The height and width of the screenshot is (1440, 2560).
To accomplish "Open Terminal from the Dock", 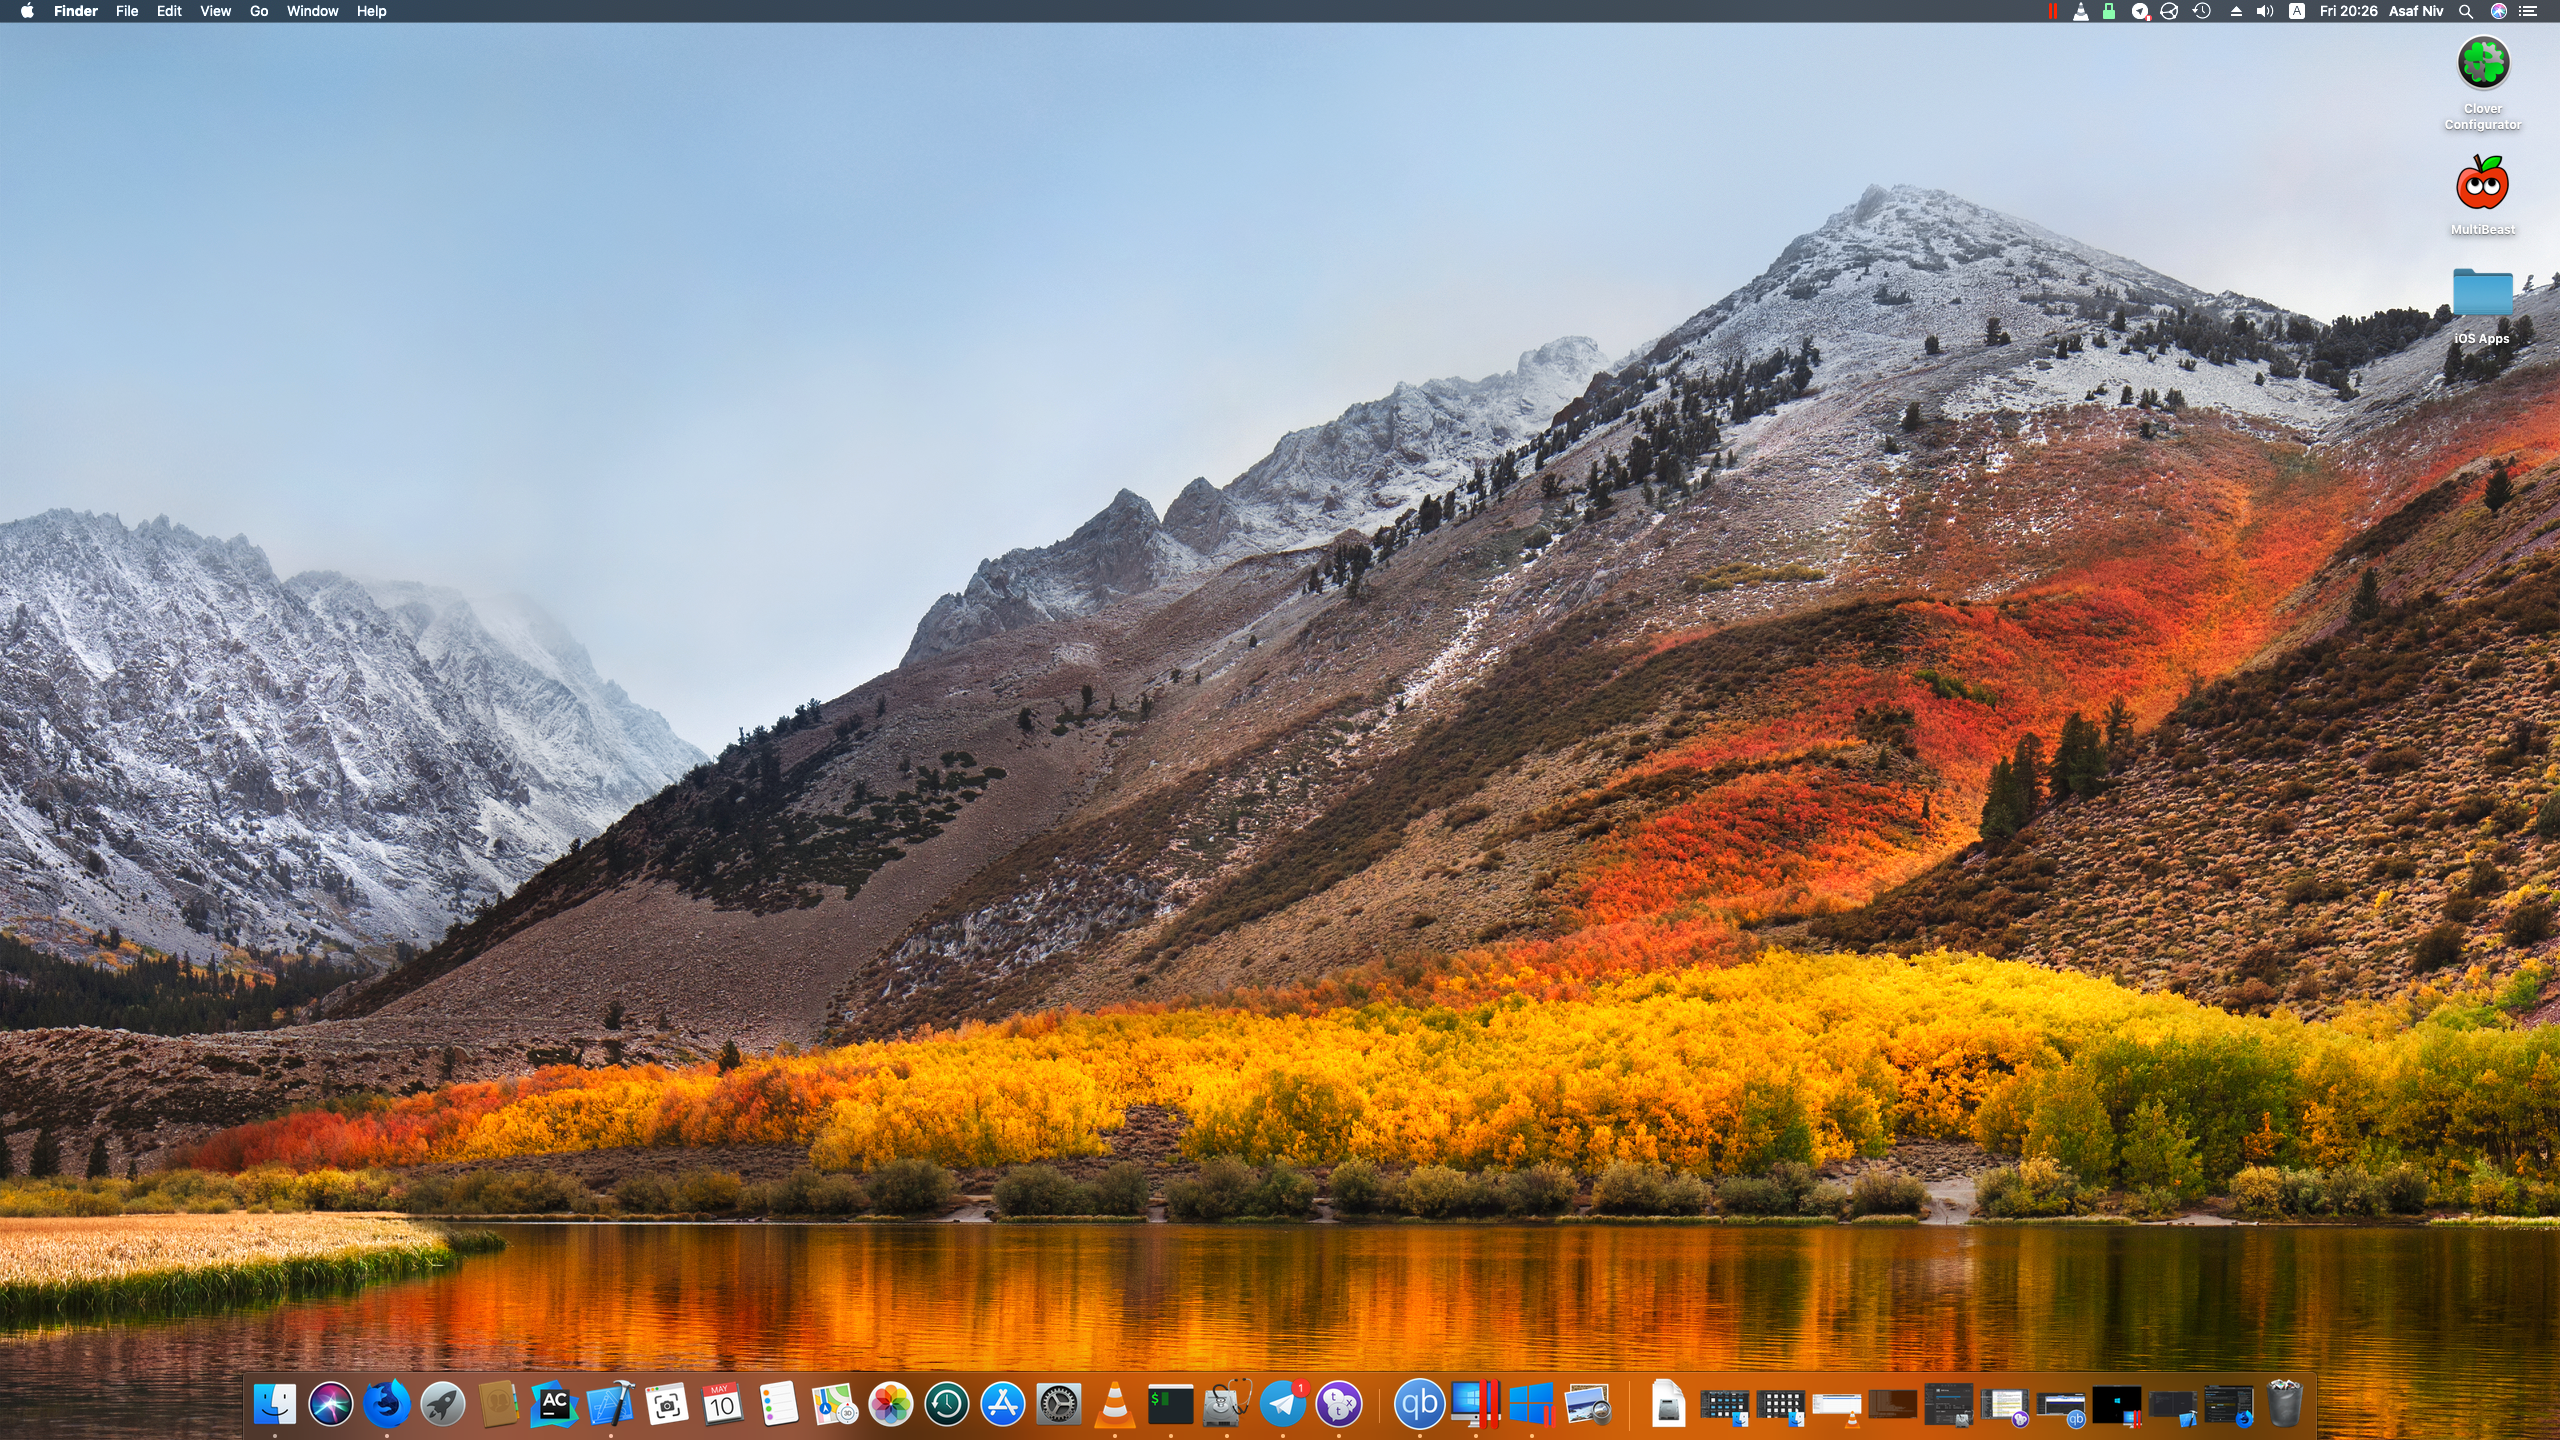I will [1171, 1404].
